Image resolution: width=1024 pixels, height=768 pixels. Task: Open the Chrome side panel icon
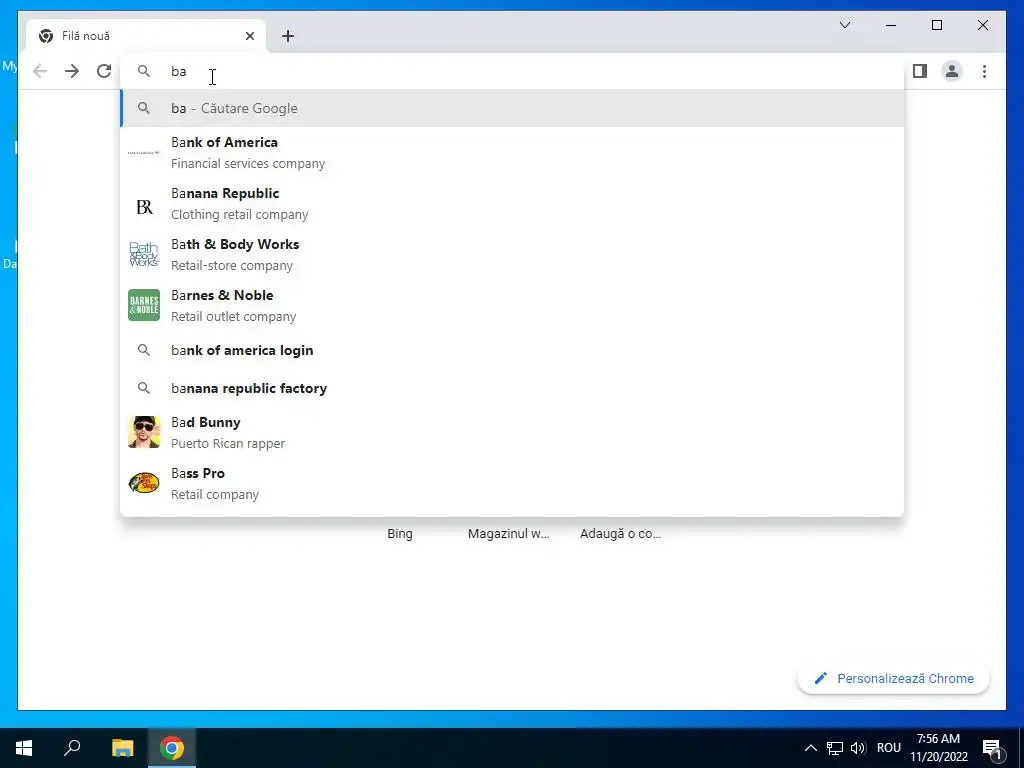coord(920,71)
